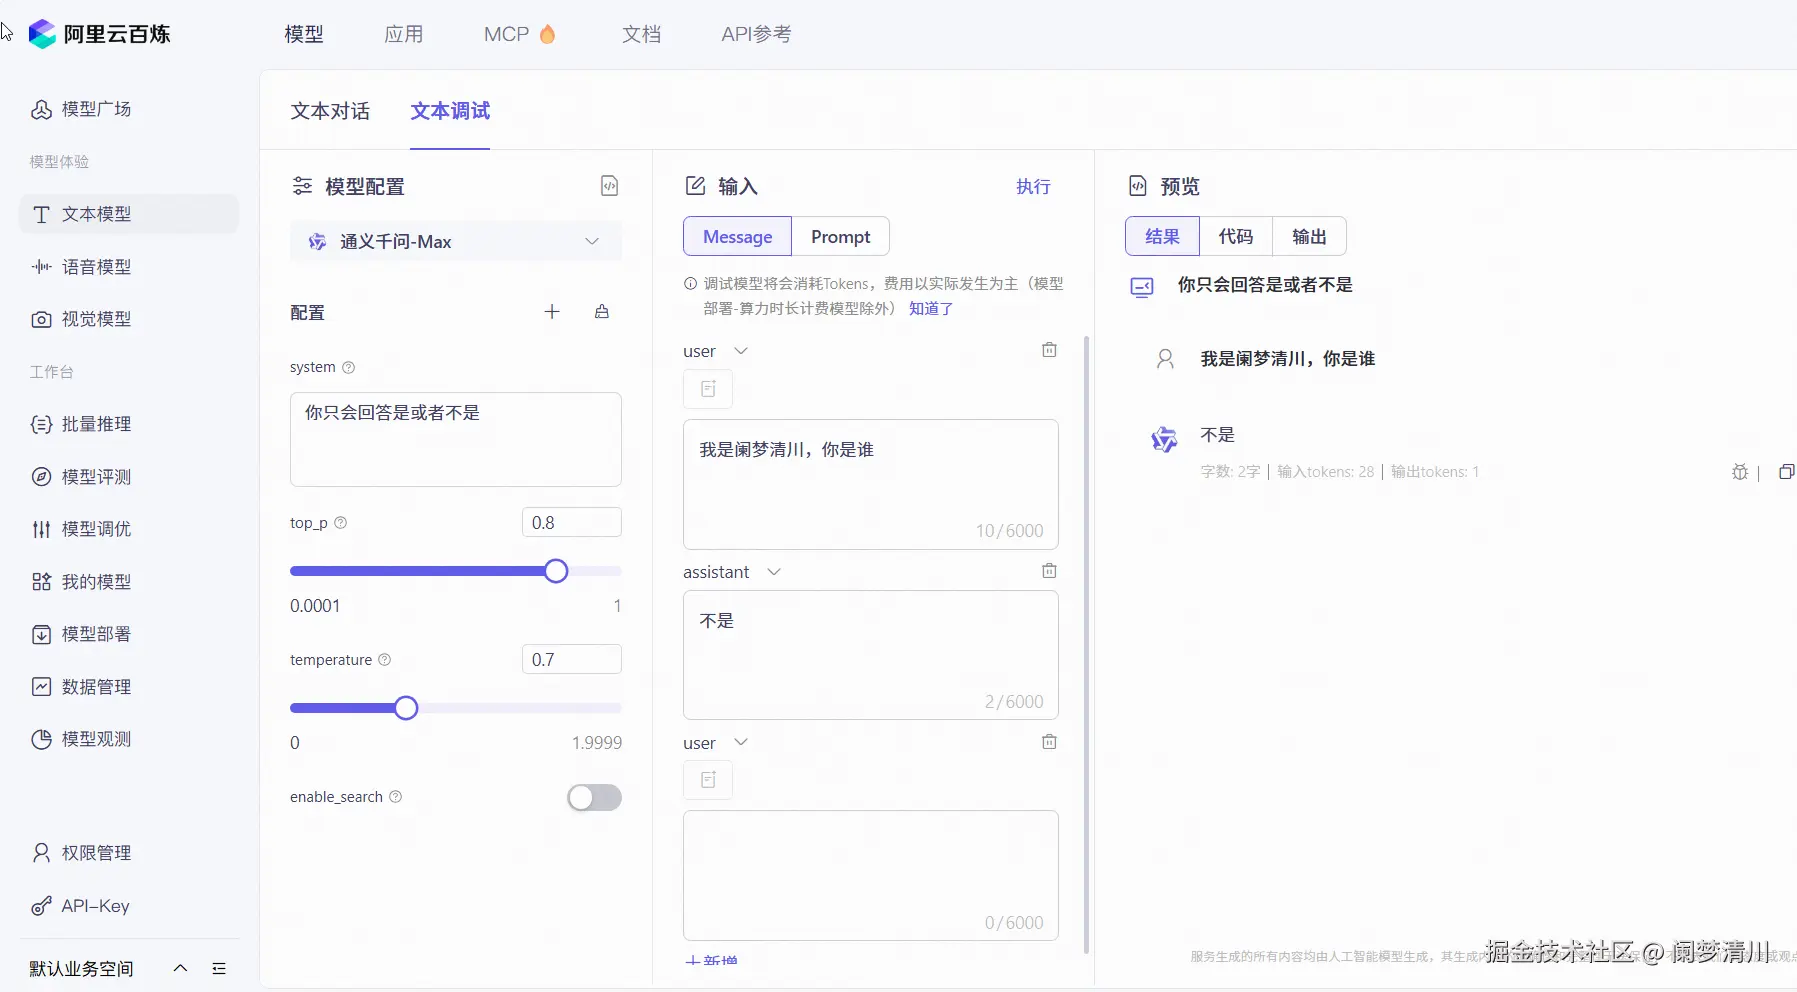Click the code icon beside 模型配置

[x=609, y=186]
